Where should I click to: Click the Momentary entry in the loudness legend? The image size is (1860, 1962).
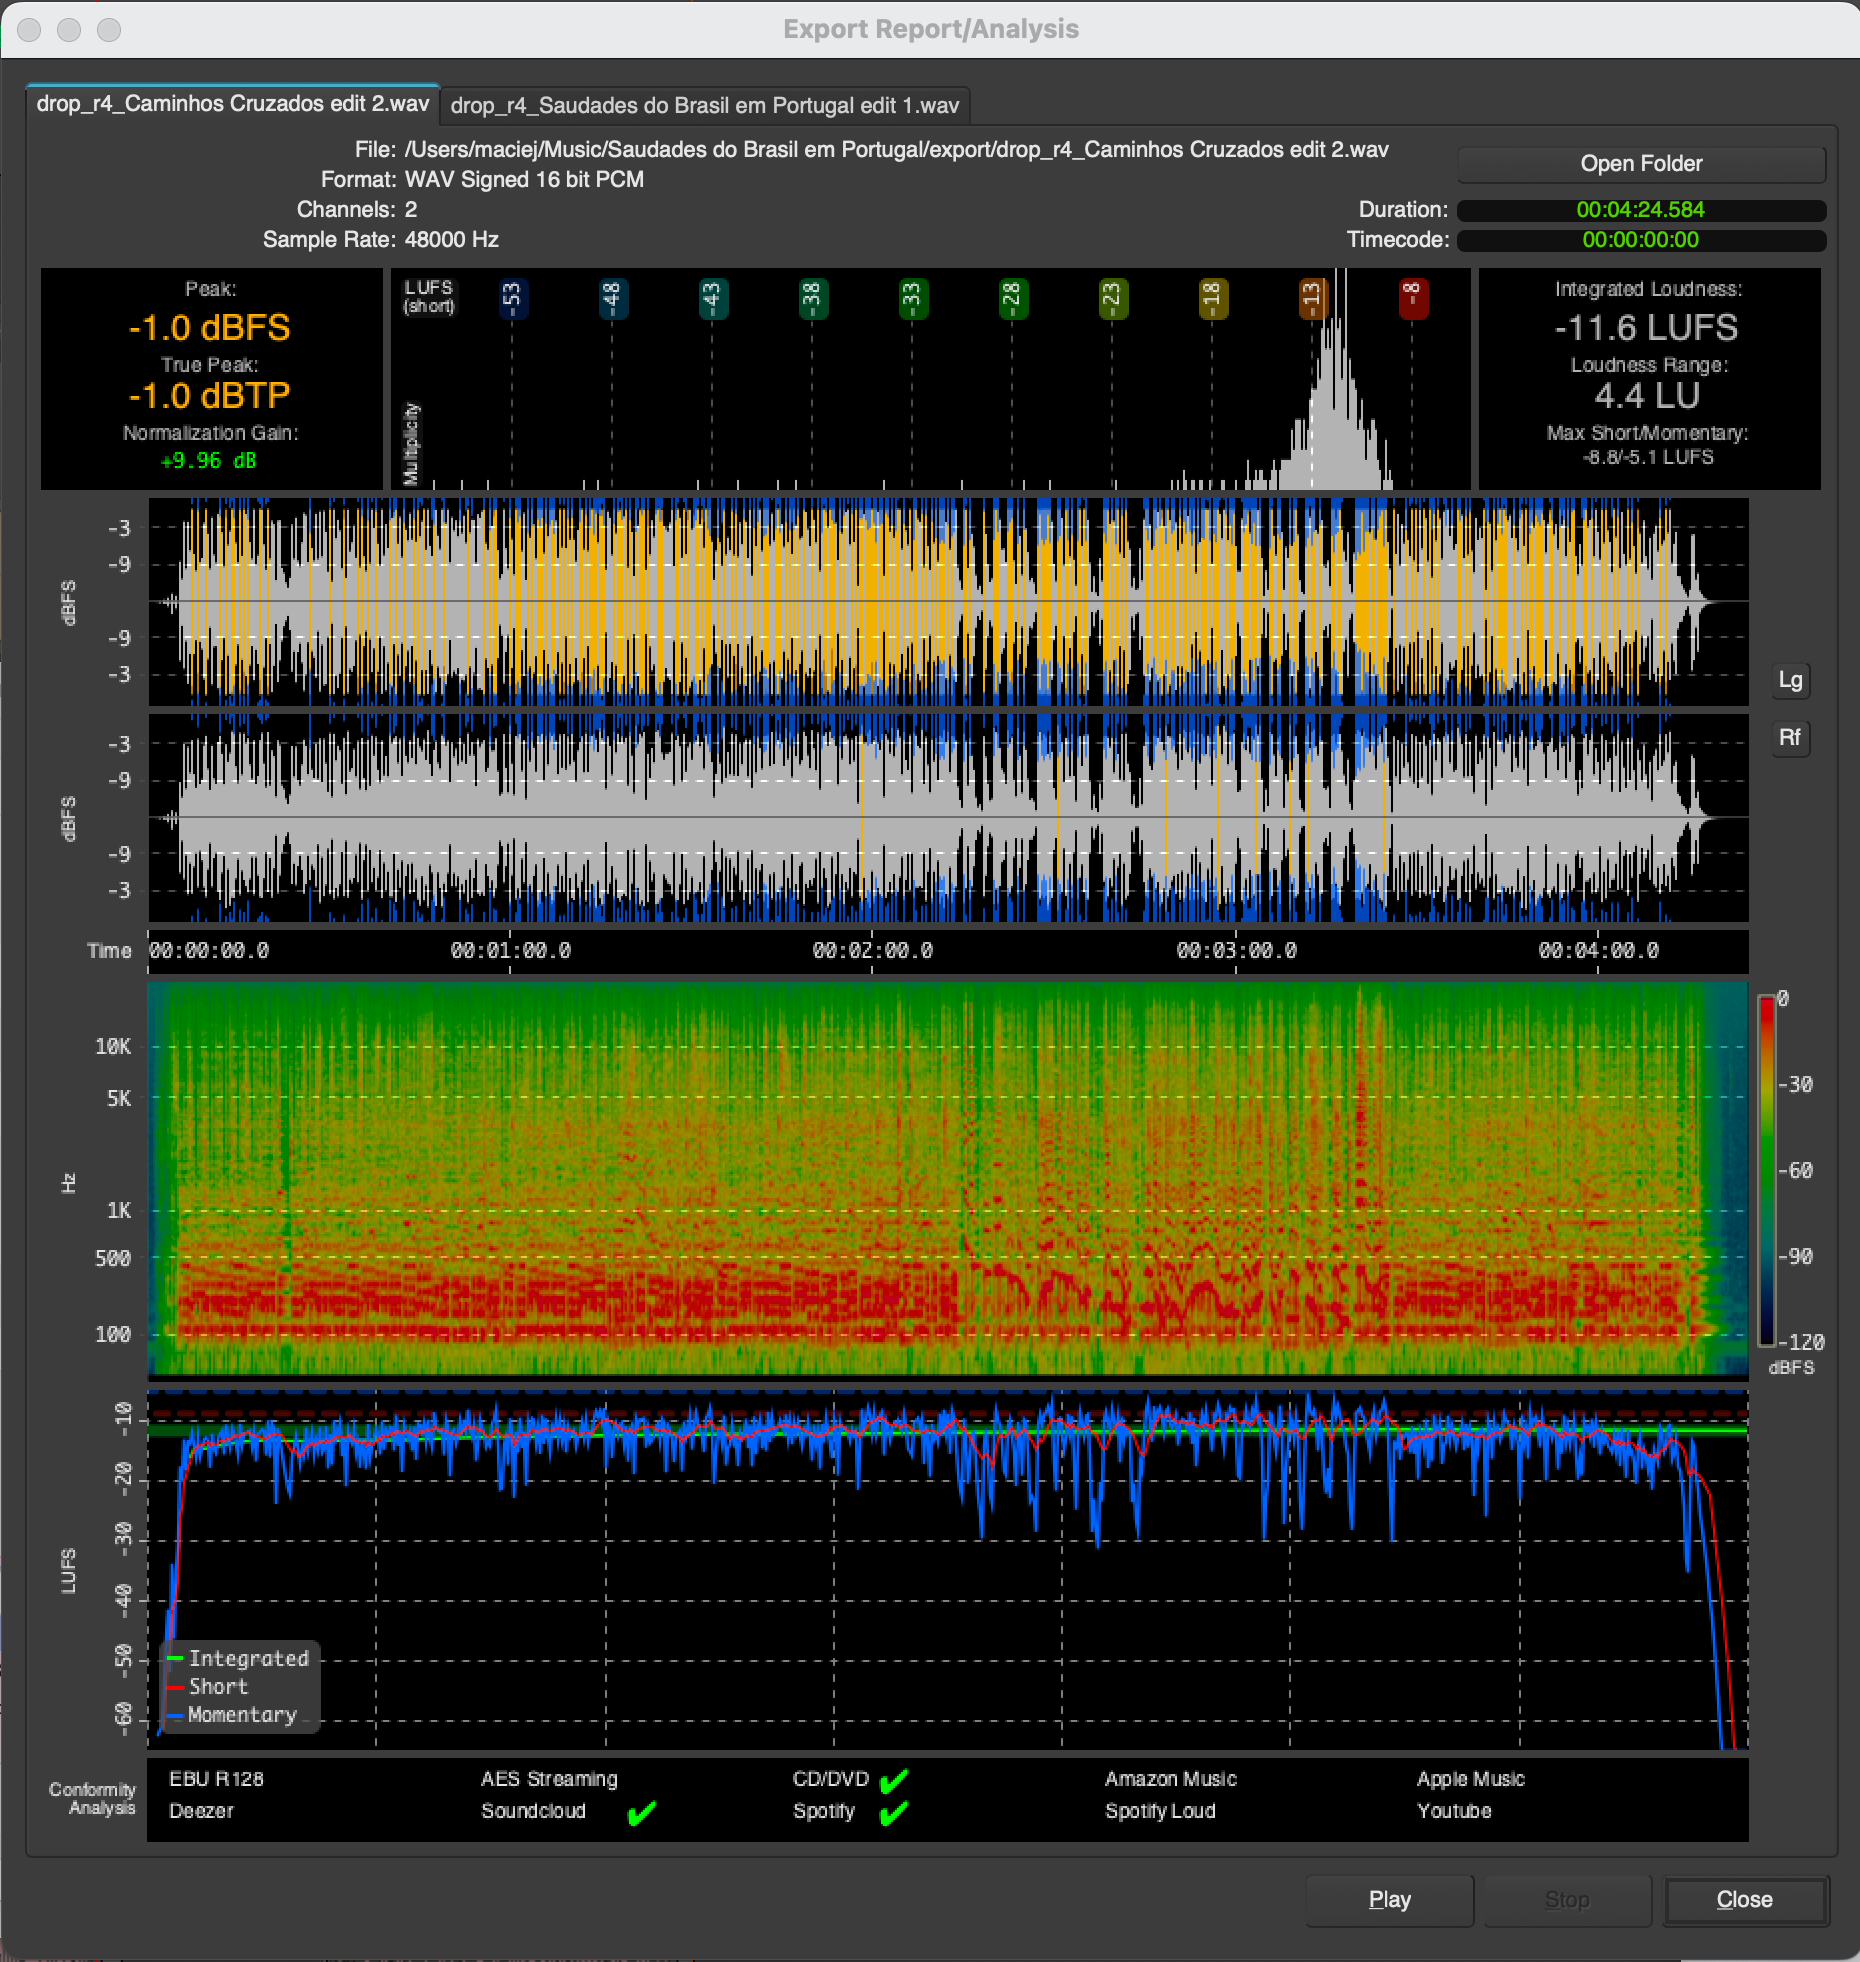(x=242, y=1715)
